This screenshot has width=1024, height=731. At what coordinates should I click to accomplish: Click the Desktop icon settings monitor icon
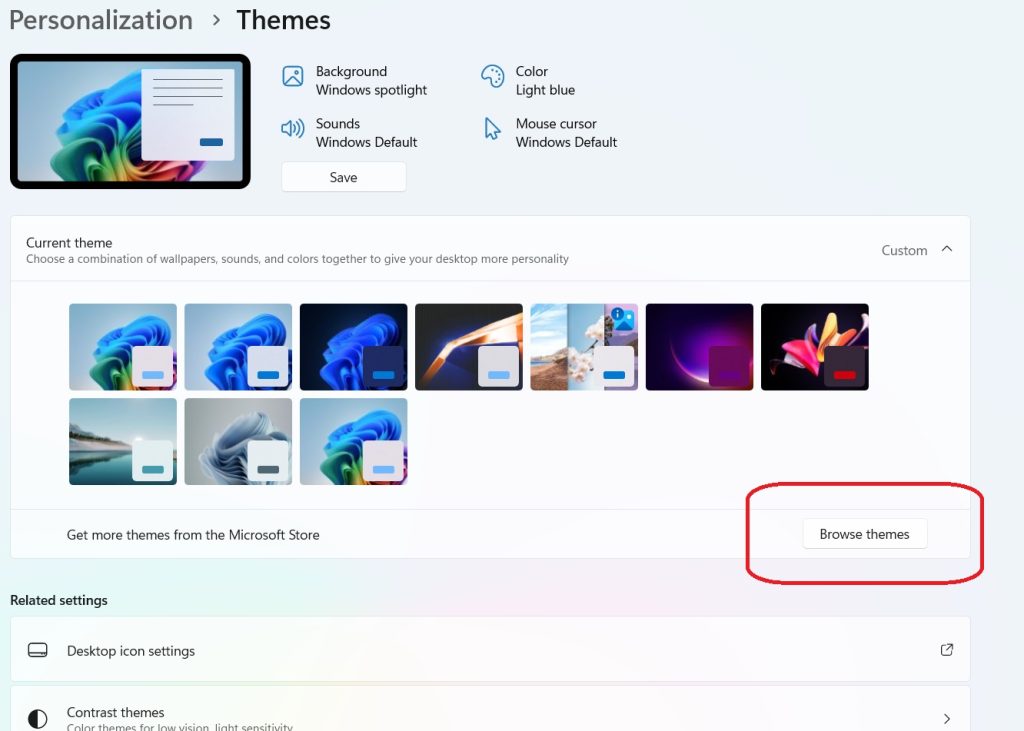(x=38, y=650)
